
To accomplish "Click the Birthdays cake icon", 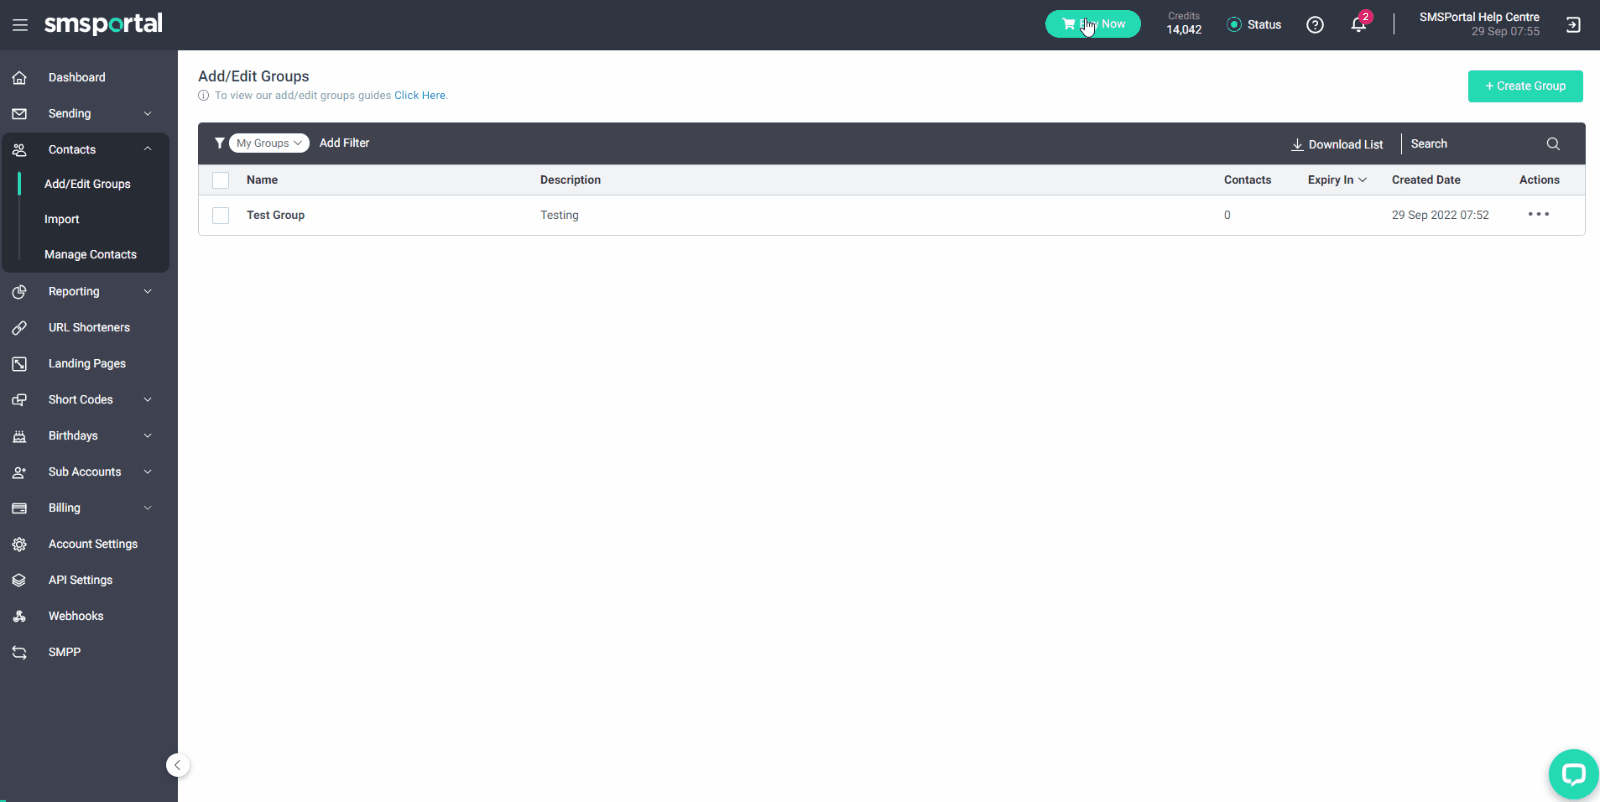I will [19, 436].
